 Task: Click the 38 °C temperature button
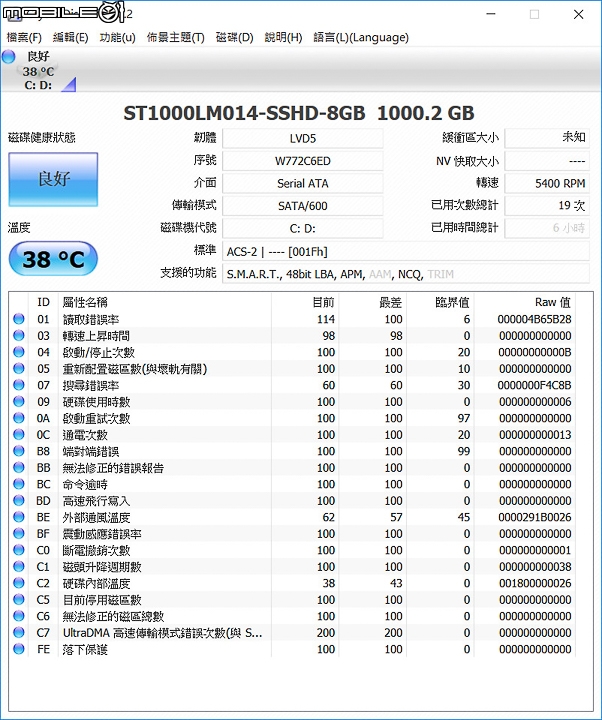coord(53,259)
